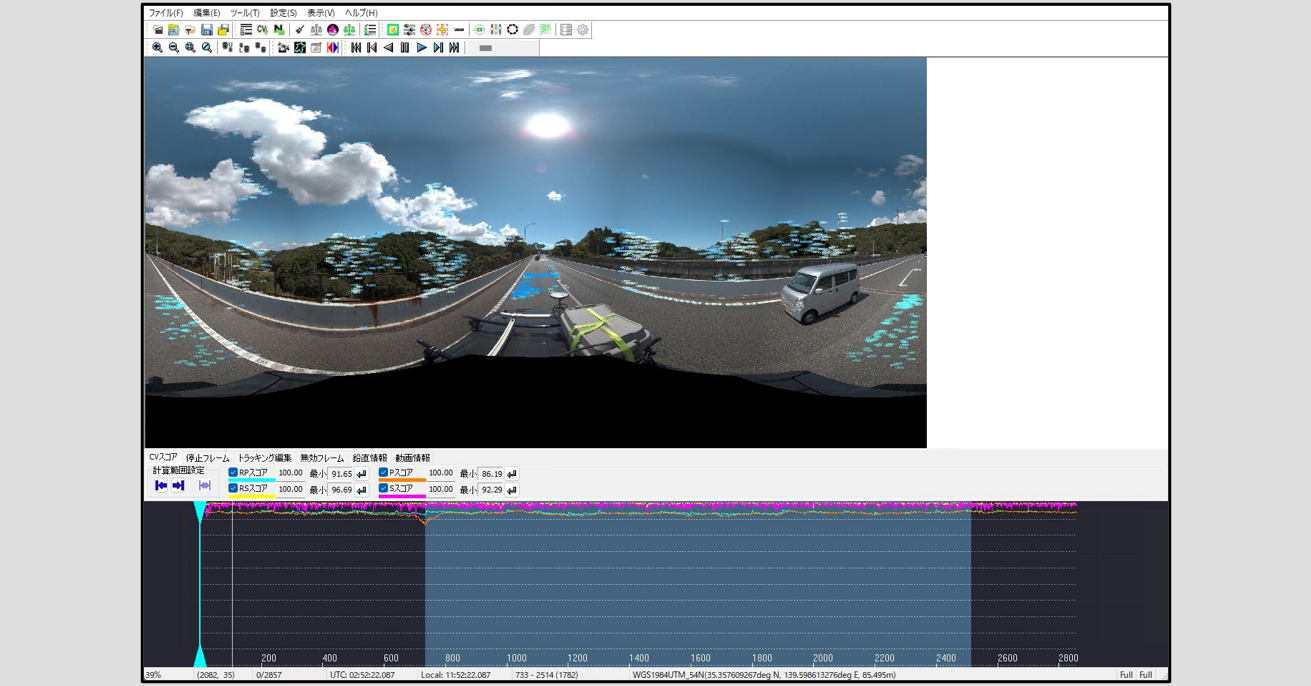Switch to the 停止フレーム tab
This screenshot has height=686, width=1311.
pos(207,458)
